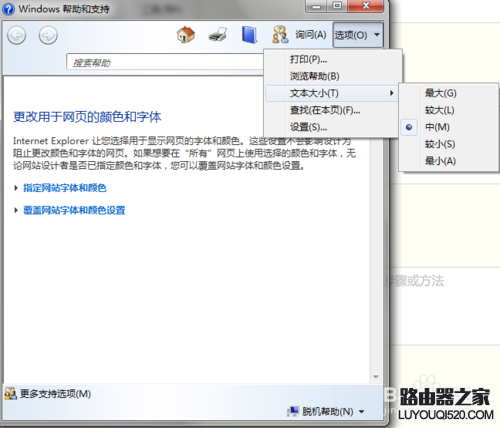Click the icon beside 更多支持选项
This screenshot has width=500, height=428.
[x=10, y=394]
